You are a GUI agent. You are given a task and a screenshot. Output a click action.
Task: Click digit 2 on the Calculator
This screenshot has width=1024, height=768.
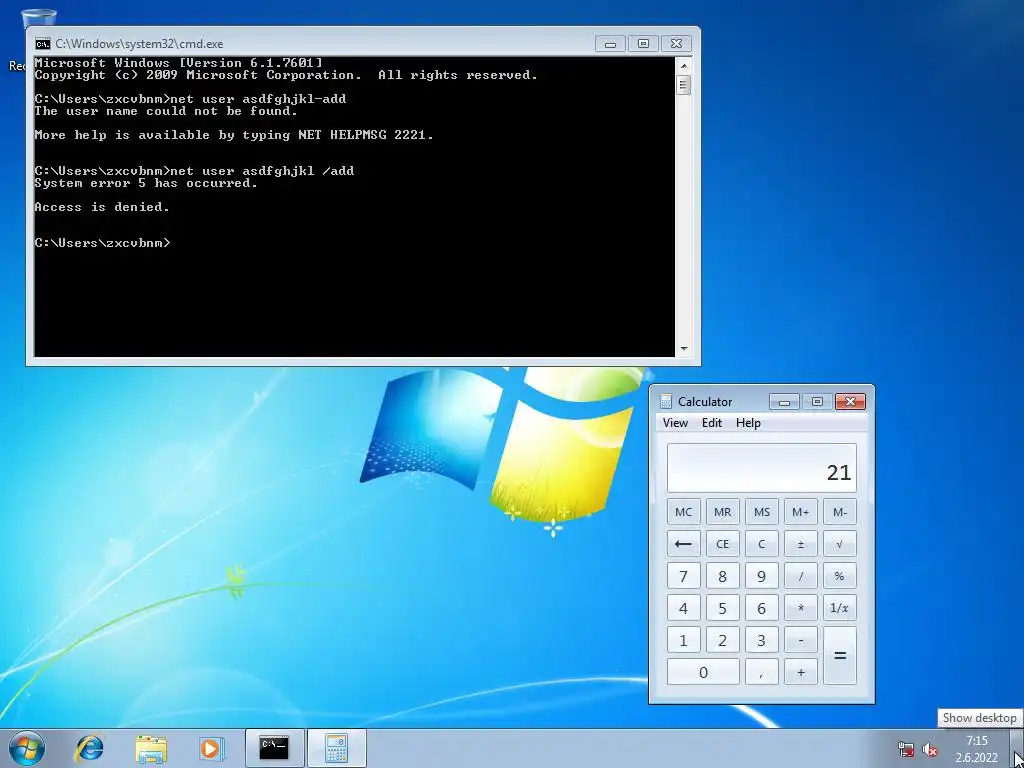(722, 640)
